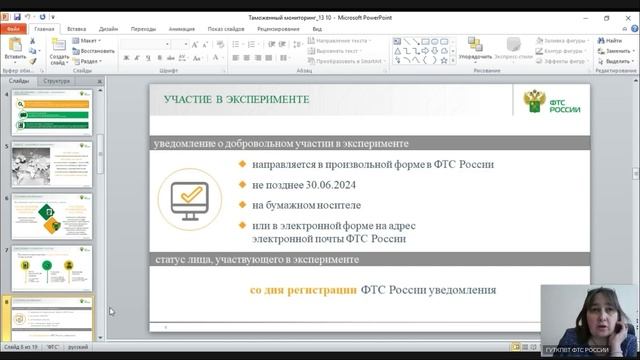
Task: Select slide 4 thumbnail
Action: [52, 113]
